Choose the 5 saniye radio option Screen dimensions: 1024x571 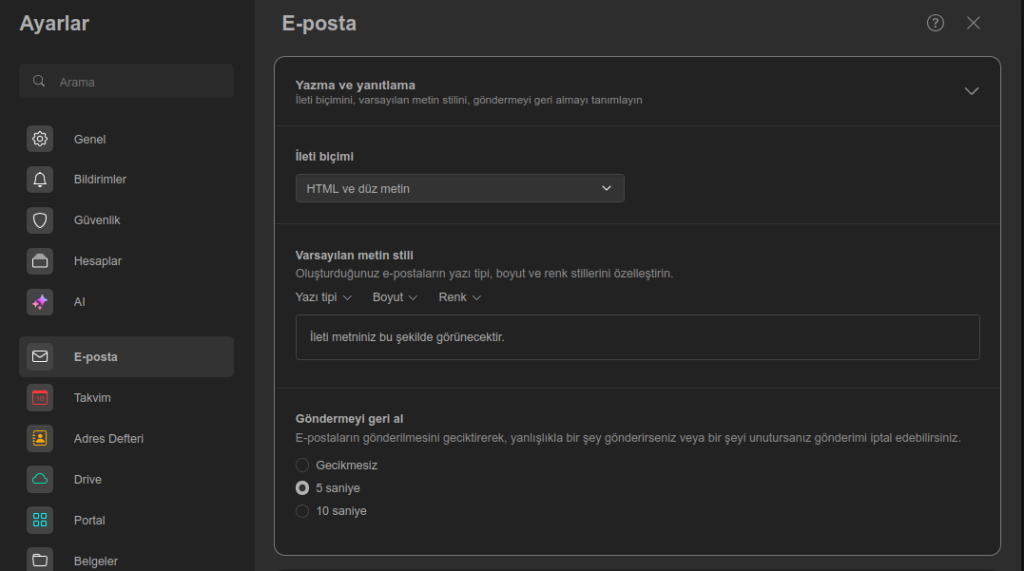[303, 488]
